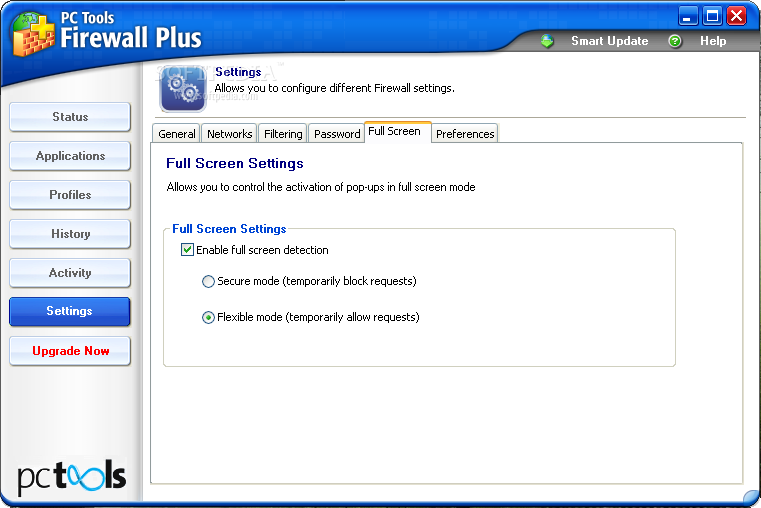Click 'Allows you to configure different Firewall settings' text
The image size is (761, 508).
tap(334, 88)
